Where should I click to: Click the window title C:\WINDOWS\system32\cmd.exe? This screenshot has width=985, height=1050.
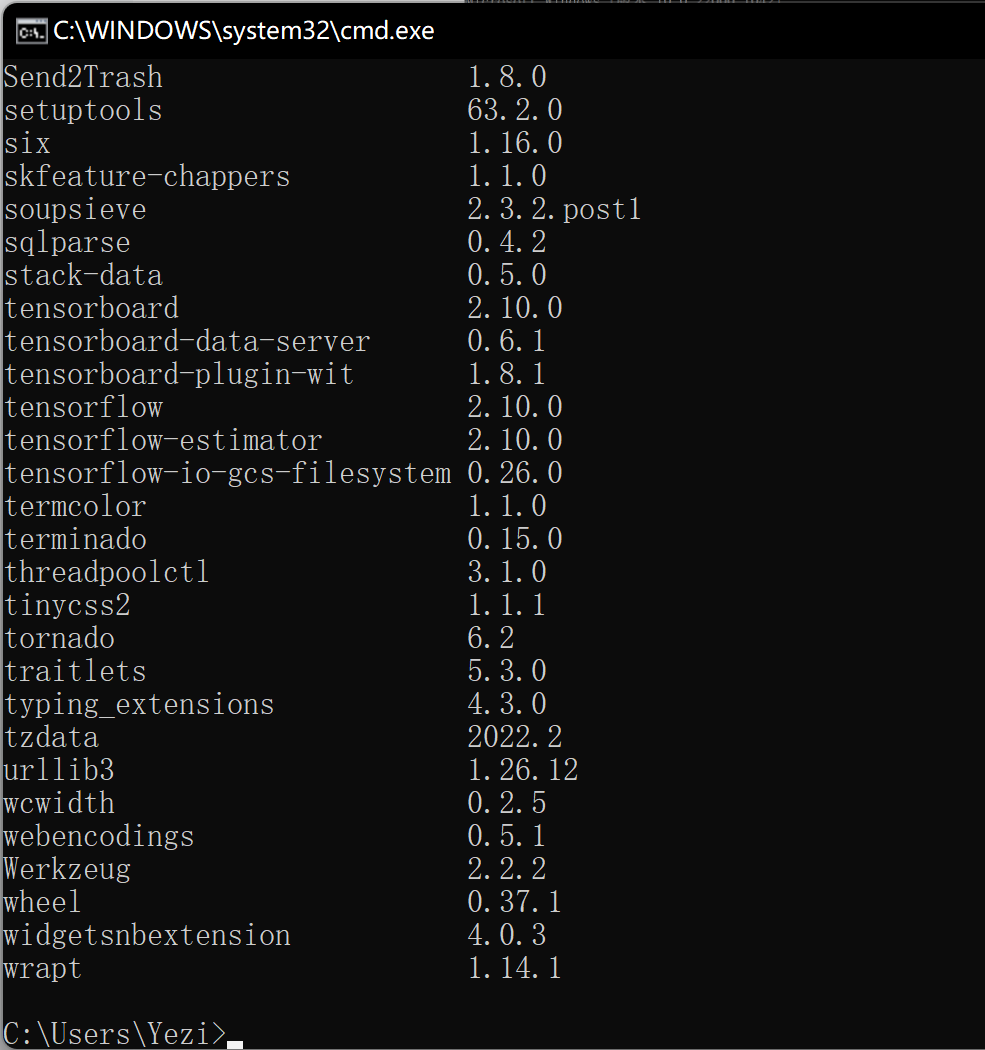[244, 31]
